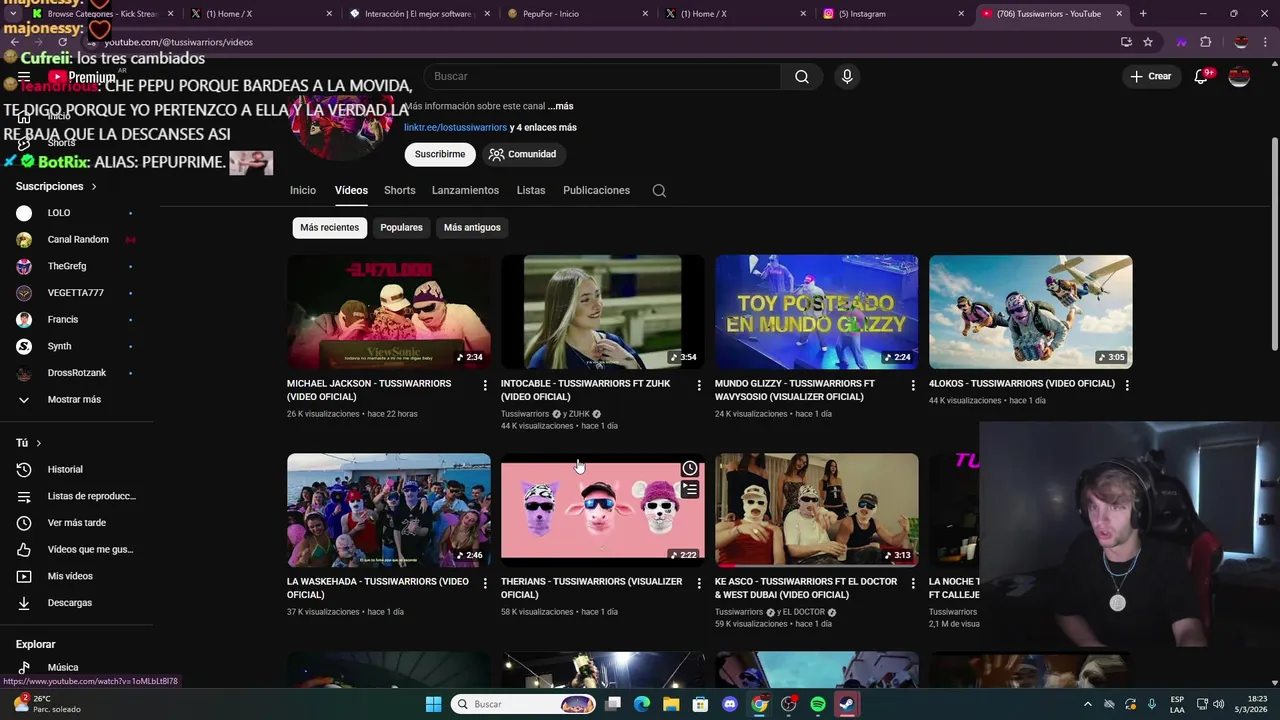Open options menu for MICHAEL JACKSON video
The width and height of the screenshot is (1280, 720).
pos(485,385)
